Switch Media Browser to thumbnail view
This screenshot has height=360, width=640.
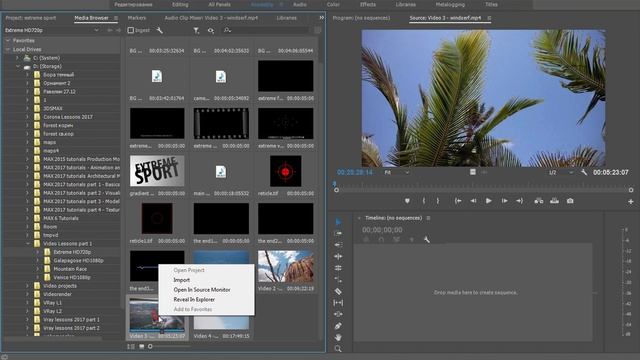point(141,347)
